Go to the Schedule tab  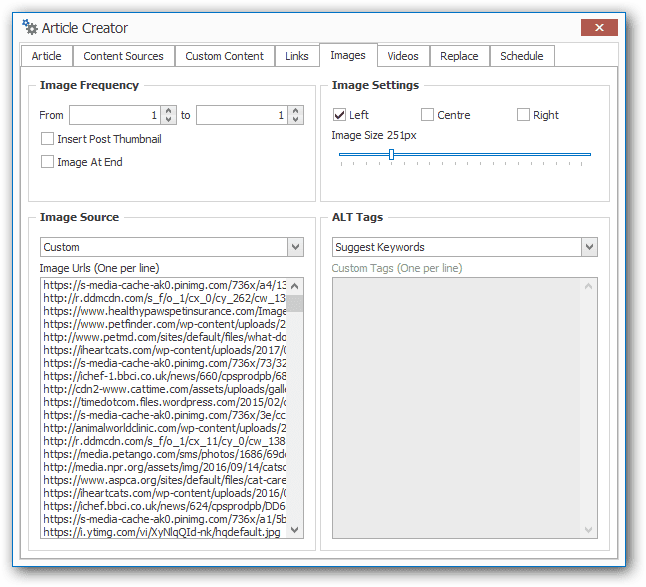coord(522,56)
